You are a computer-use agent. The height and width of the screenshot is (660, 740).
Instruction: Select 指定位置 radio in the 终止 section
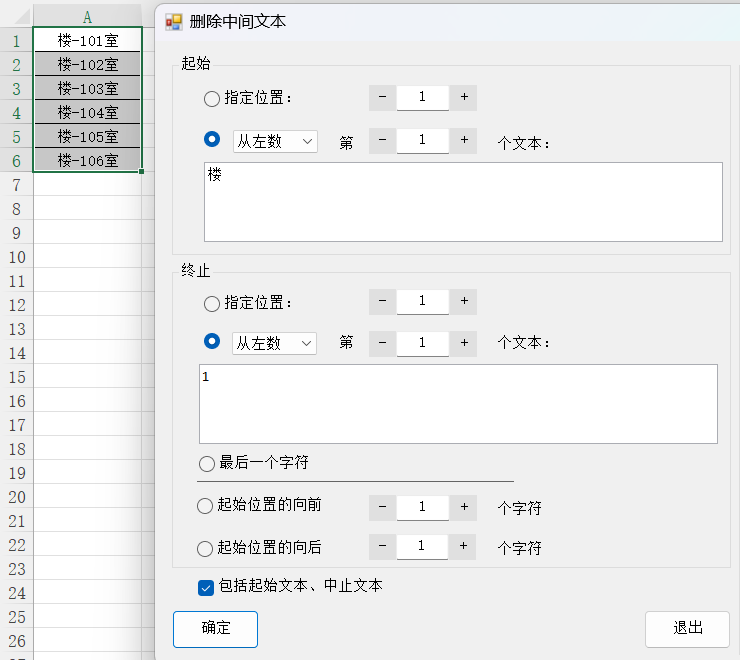click(211, 302)
